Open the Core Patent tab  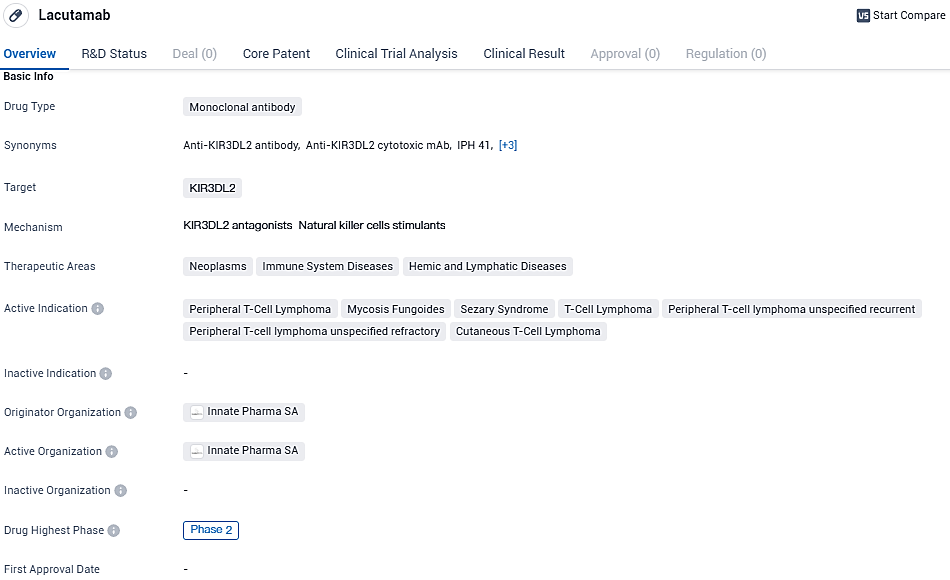coord(276,54)
